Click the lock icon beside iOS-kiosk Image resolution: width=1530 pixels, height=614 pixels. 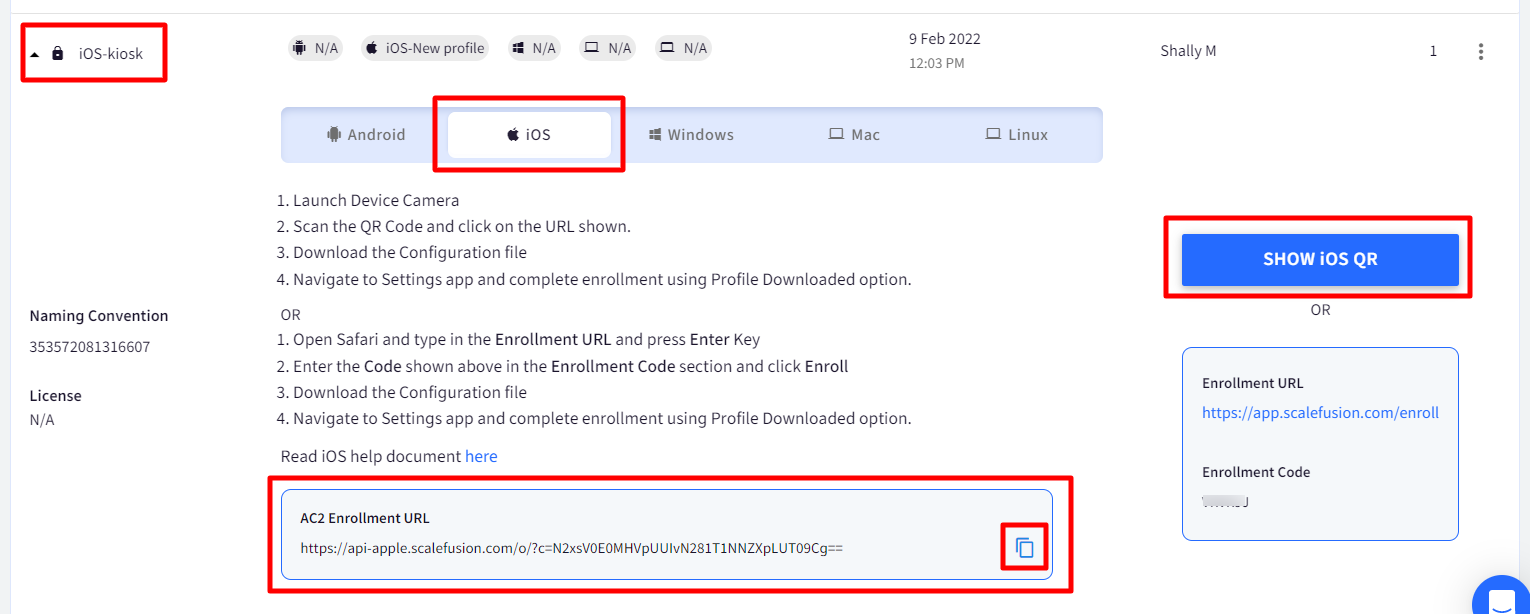pos(58,53)
